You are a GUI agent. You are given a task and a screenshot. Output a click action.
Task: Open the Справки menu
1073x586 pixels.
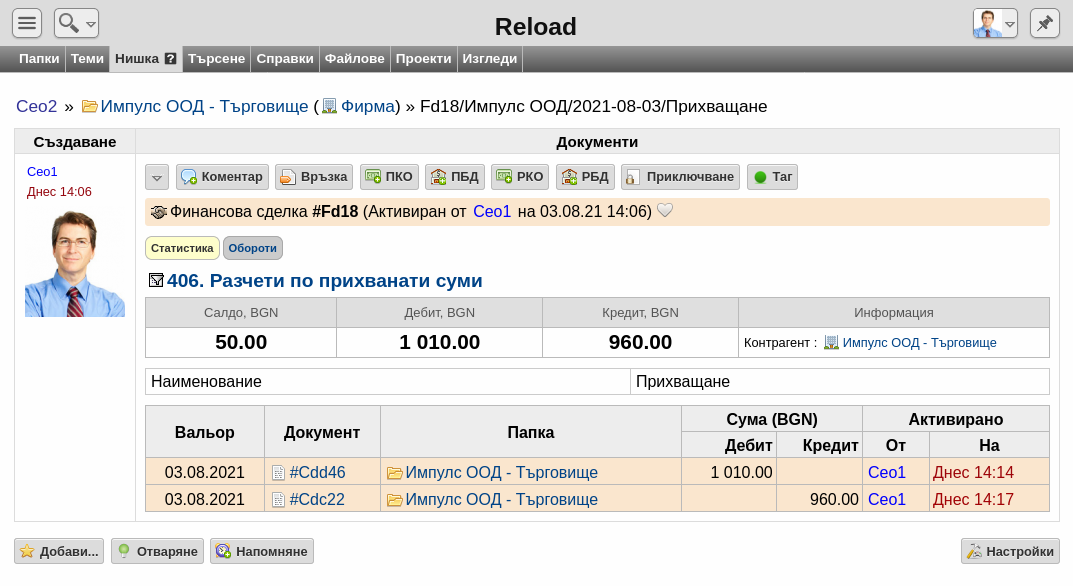coord(285,59)
